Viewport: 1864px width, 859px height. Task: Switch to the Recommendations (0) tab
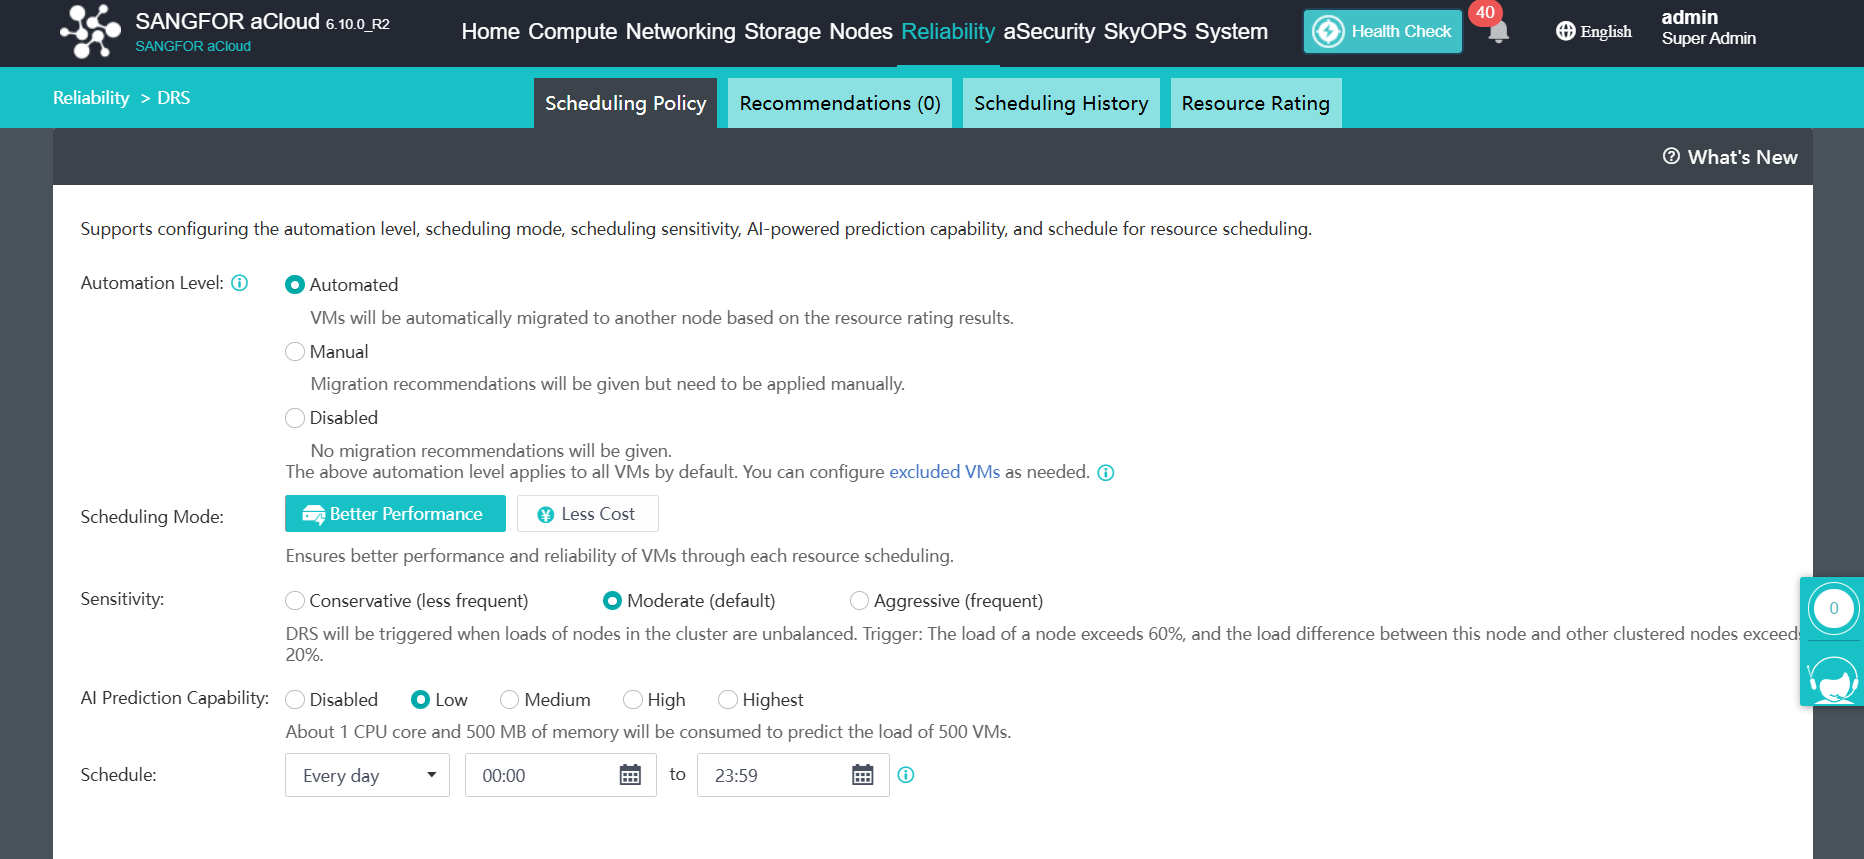point(840,103)
